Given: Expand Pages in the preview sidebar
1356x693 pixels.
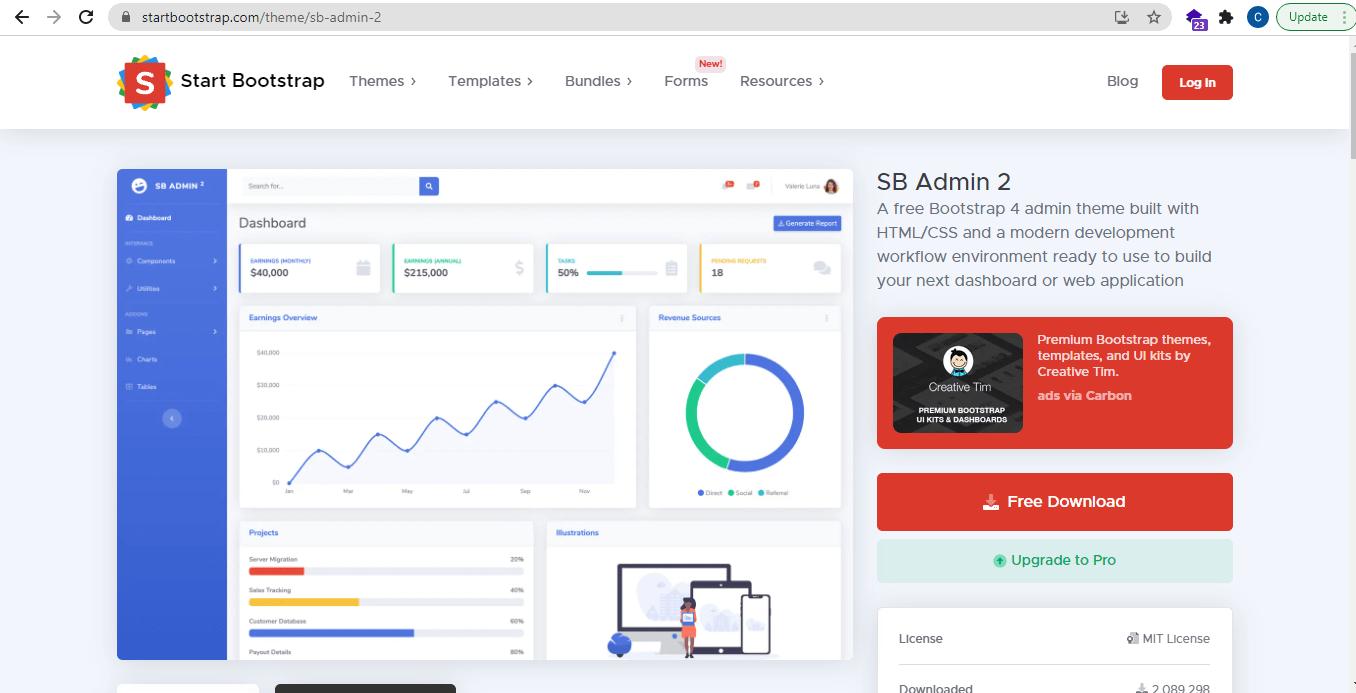Looking at the screenshot, I should (171, 332).
